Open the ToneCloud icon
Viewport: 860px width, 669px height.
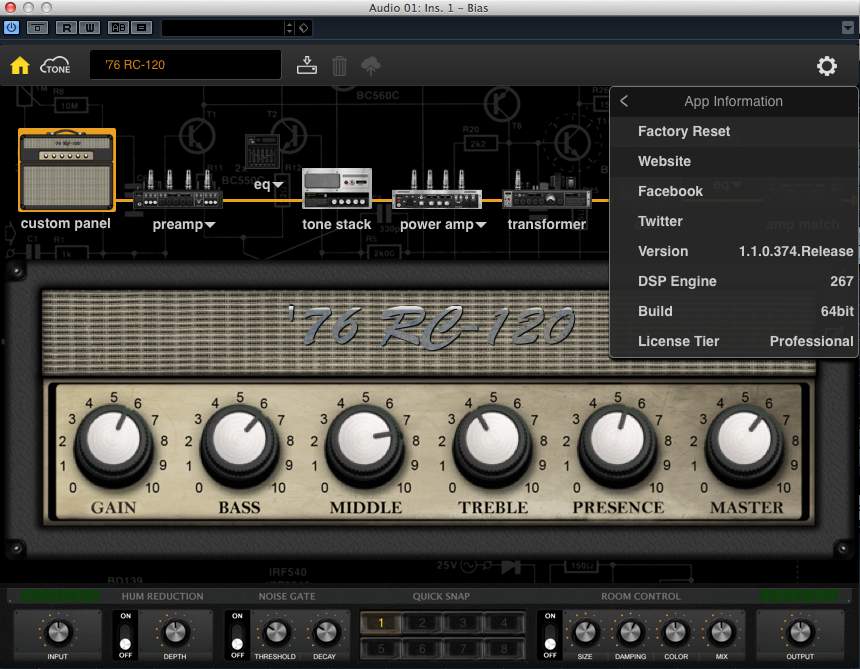click(55, 66)
